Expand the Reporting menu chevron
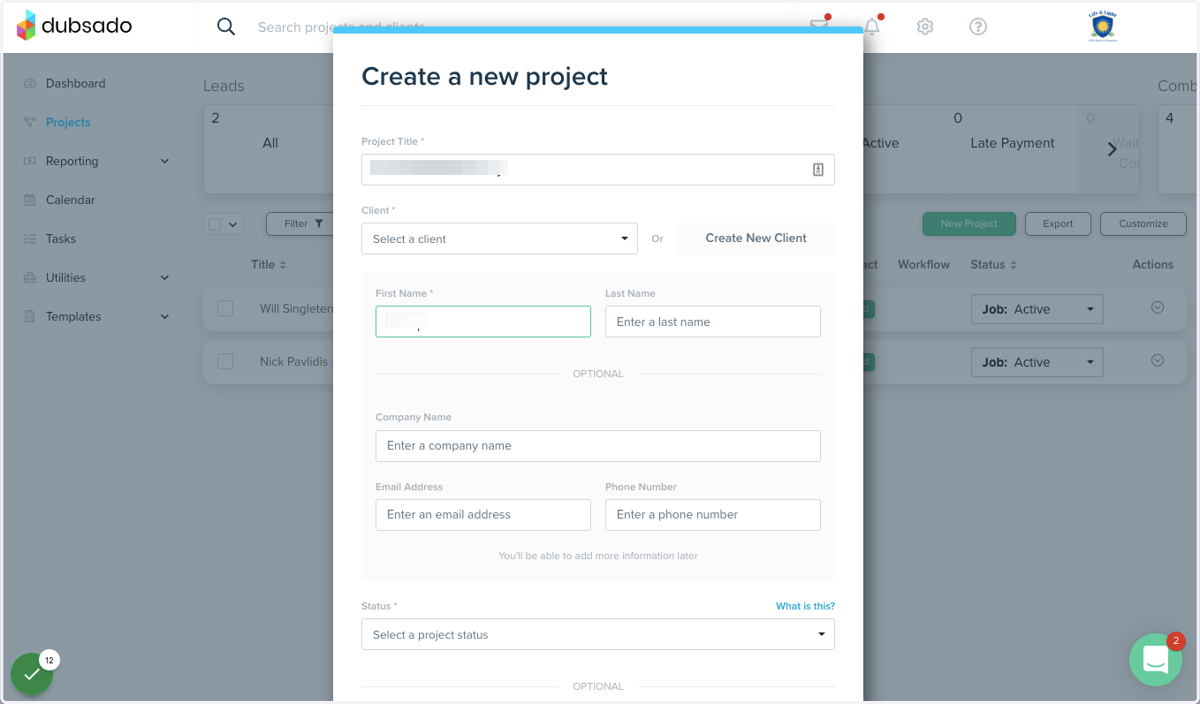Screen dimensions: 1200x704 pos(165,161)
